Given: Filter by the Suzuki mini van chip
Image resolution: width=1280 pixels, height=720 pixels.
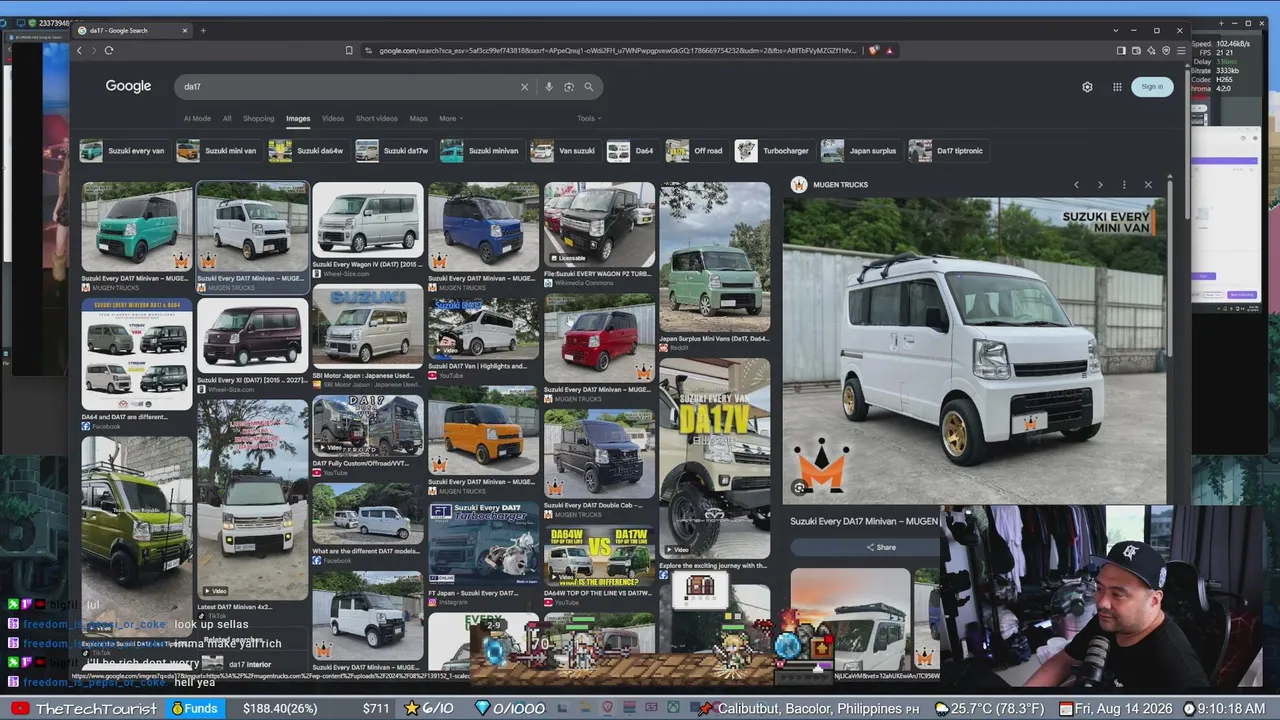Looking at the screenshot, I should point(217,151).
